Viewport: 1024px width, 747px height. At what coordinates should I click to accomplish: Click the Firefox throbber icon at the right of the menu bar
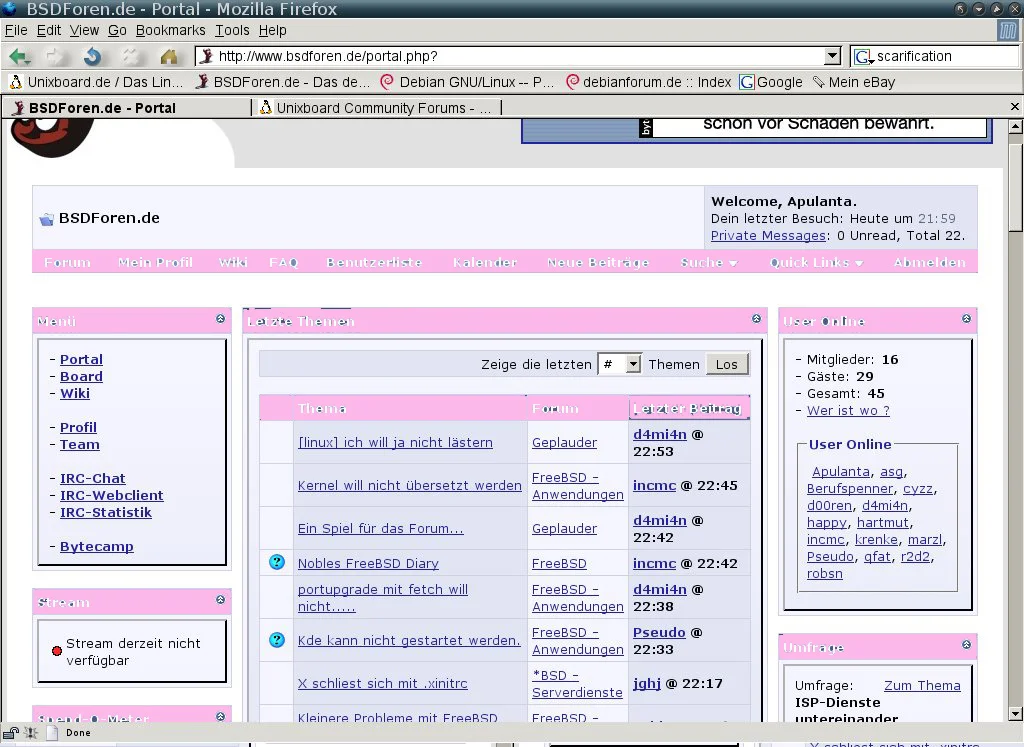tap(1008, 30)
